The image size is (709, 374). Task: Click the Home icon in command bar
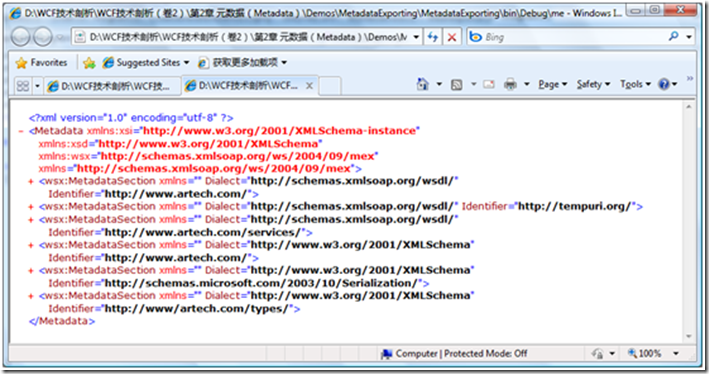[422, 84]
